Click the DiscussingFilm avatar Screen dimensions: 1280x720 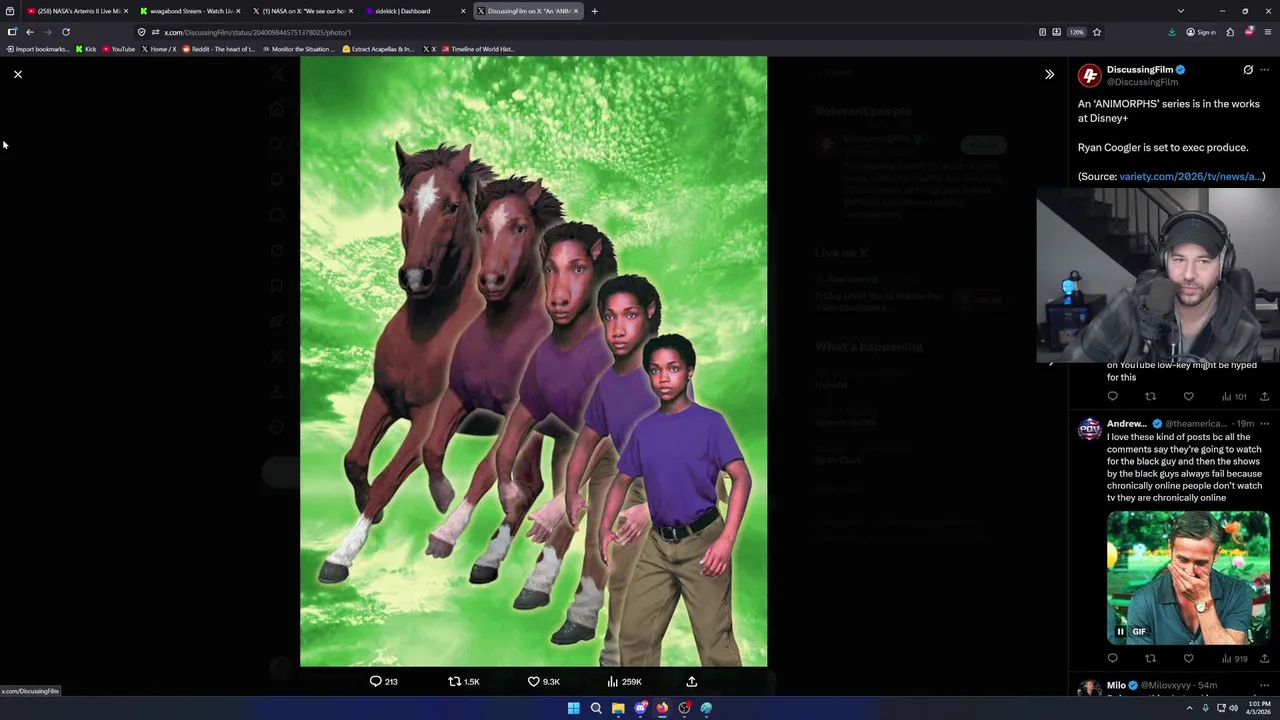1089,75
